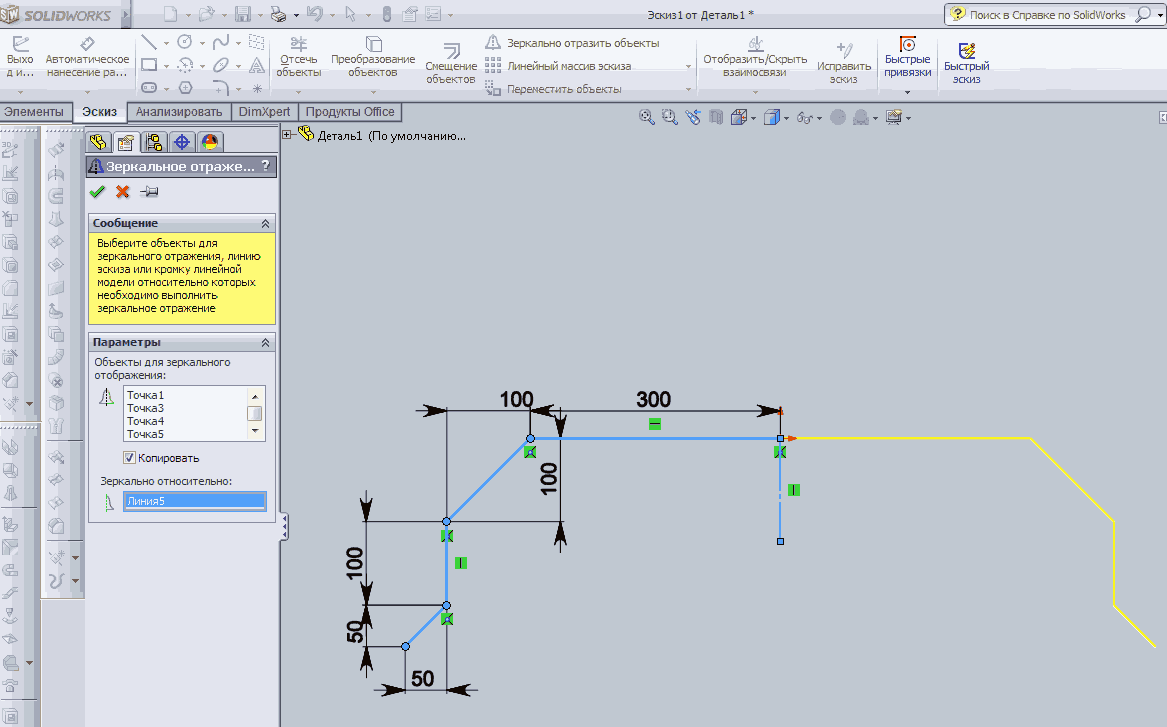Viewport: 1167px width, 727px height.
Task: Click Линейный массив эскиза button
Action: click(568, 66)
